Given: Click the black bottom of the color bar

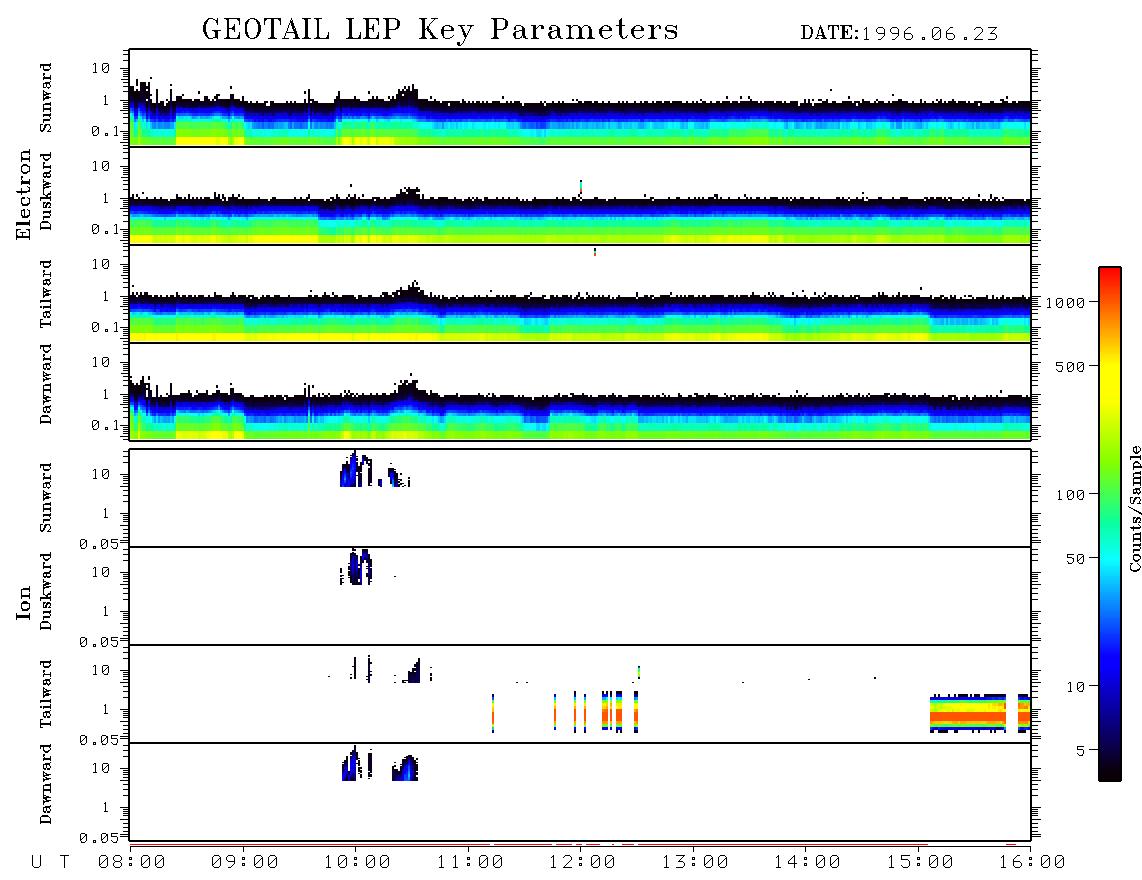Looking at the screenshot, I should [1110, 769].
